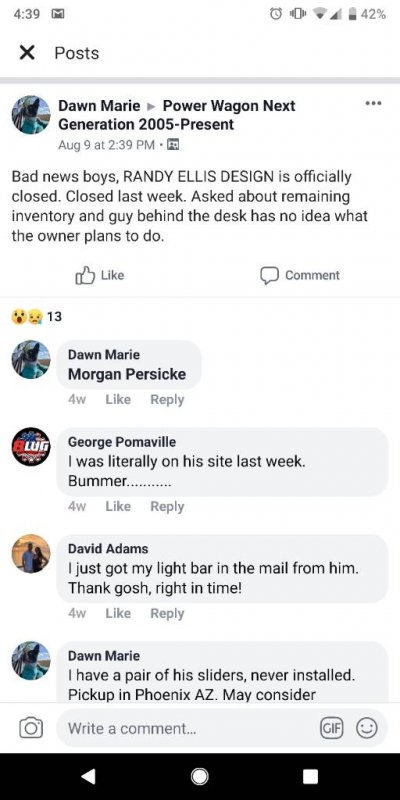Tap Android recent apps square
Viewport: 400px width, 800px height.
[x=310, y=776]
